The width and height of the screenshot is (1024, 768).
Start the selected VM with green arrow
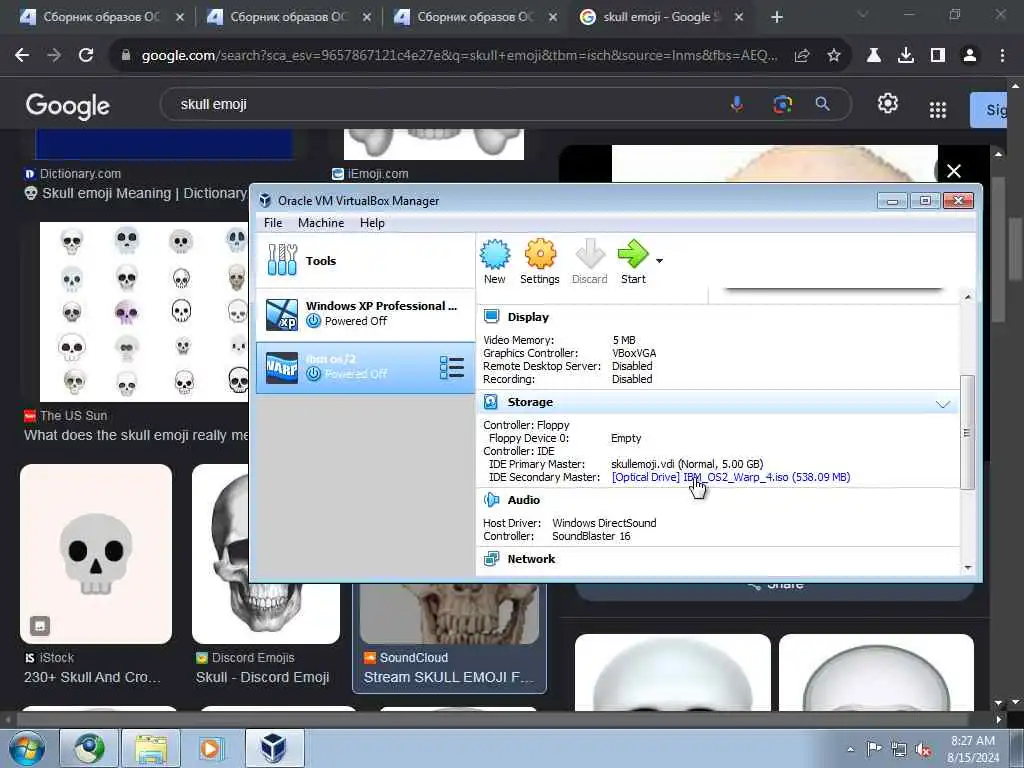[x=632, y=254]
